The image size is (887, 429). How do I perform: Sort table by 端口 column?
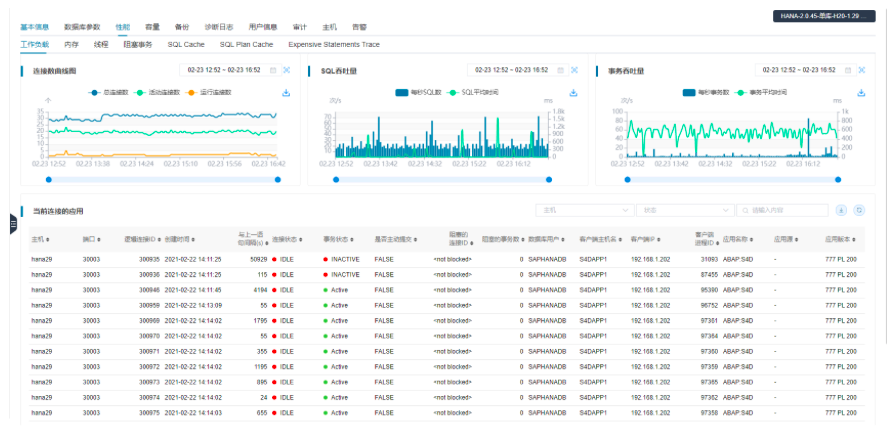(x=99, y=240)
